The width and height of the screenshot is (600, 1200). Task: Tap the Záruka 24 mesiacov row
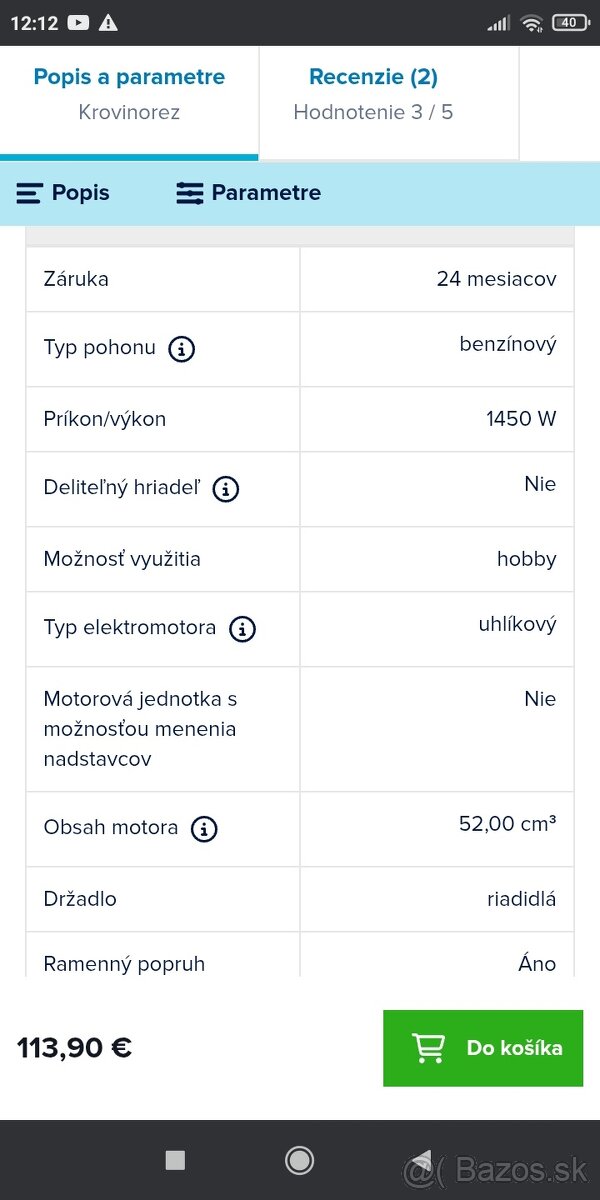300,279
